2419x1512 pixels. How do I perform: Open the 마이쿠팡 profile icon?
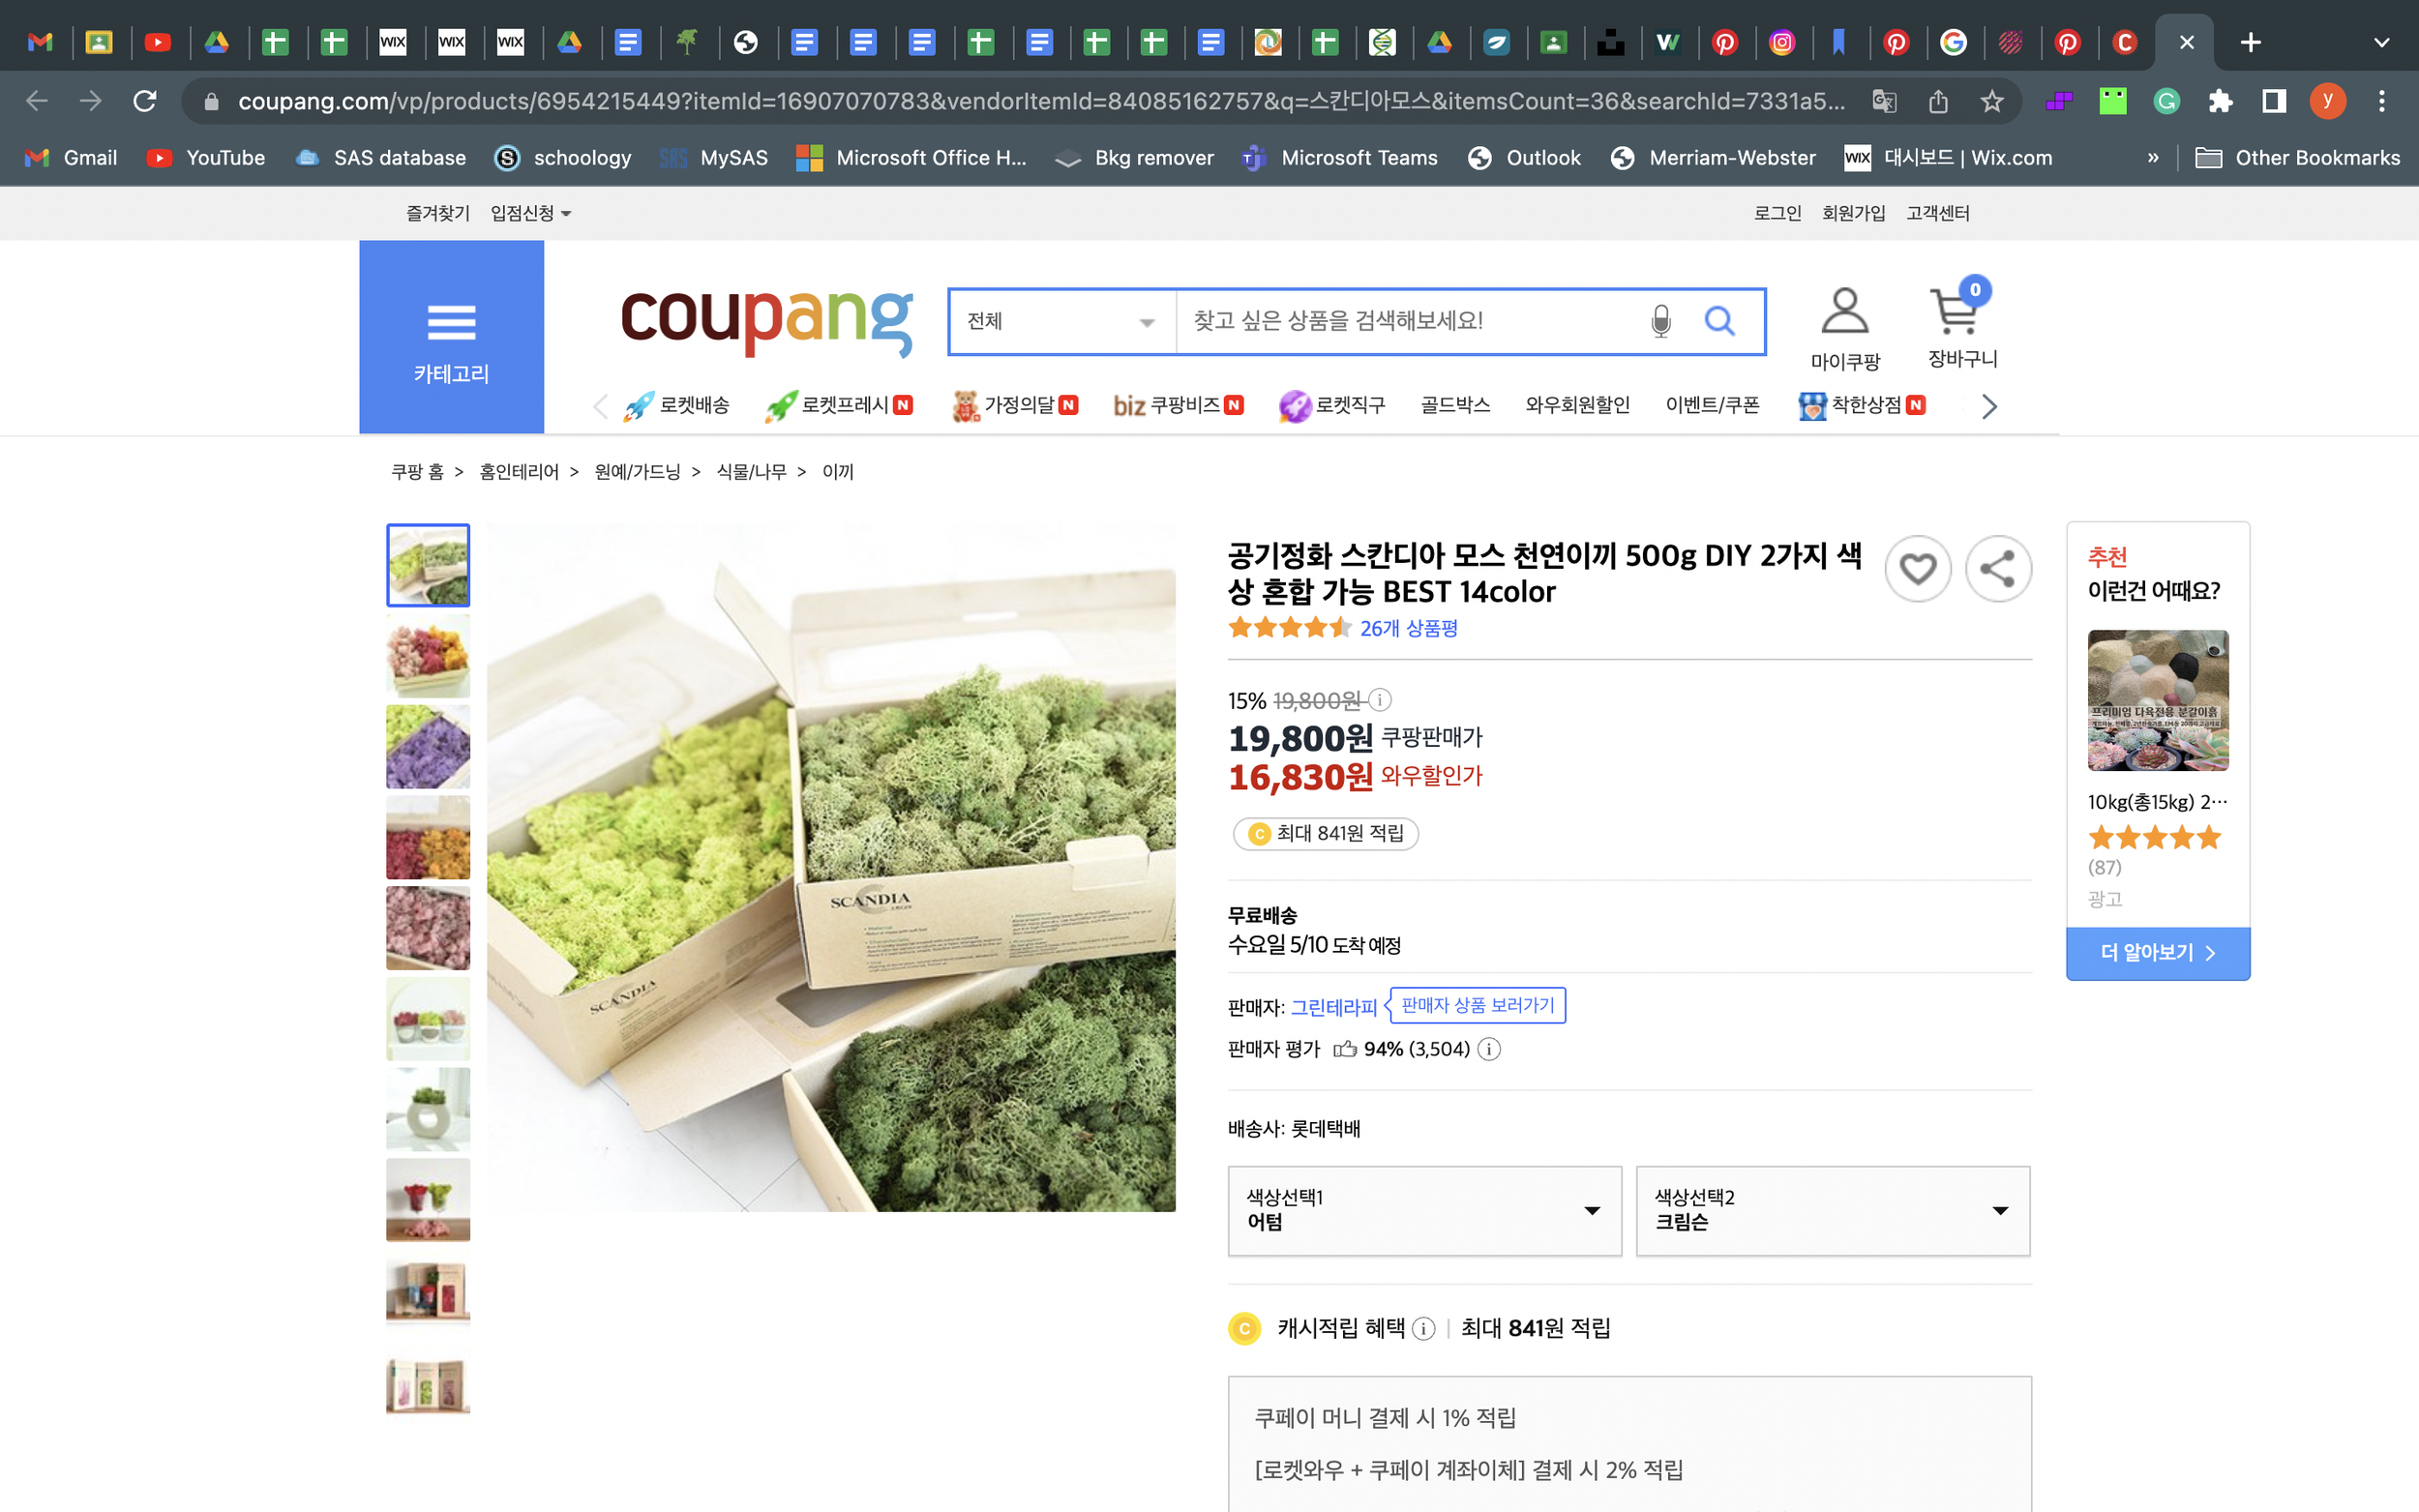1844,311
